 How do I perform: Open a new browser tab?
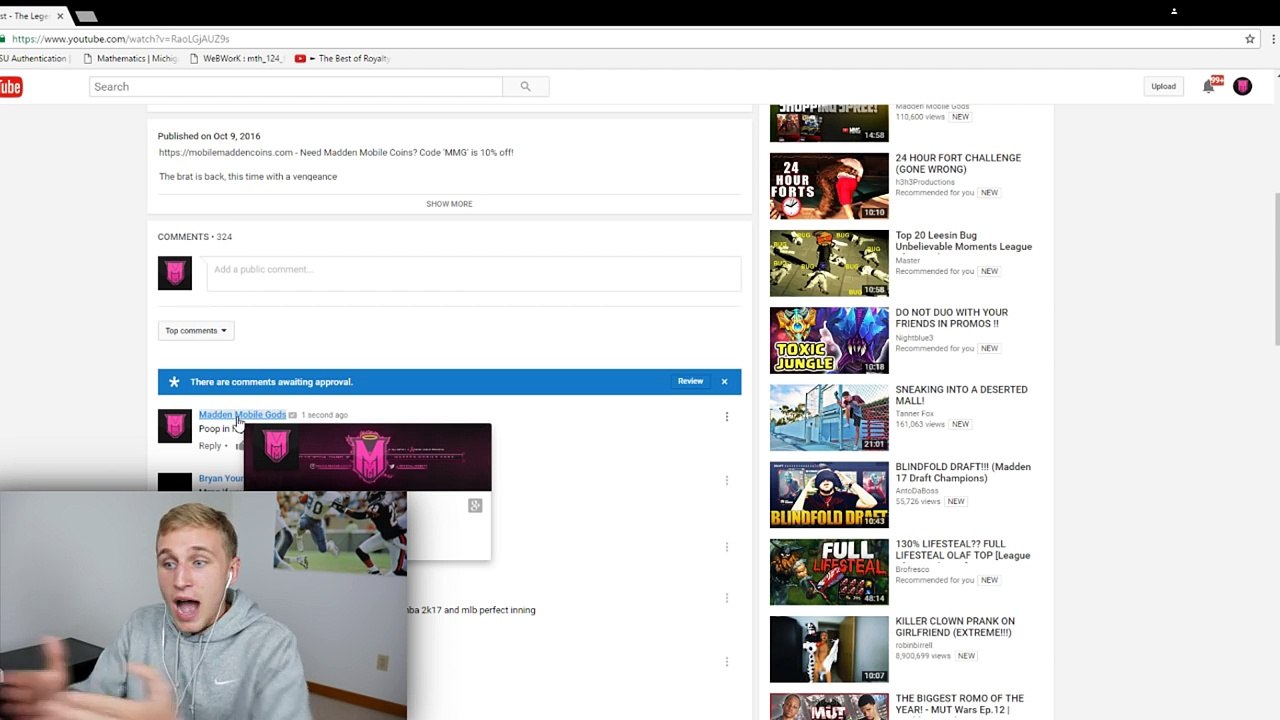pyautogui.click(x=87, y=16)
